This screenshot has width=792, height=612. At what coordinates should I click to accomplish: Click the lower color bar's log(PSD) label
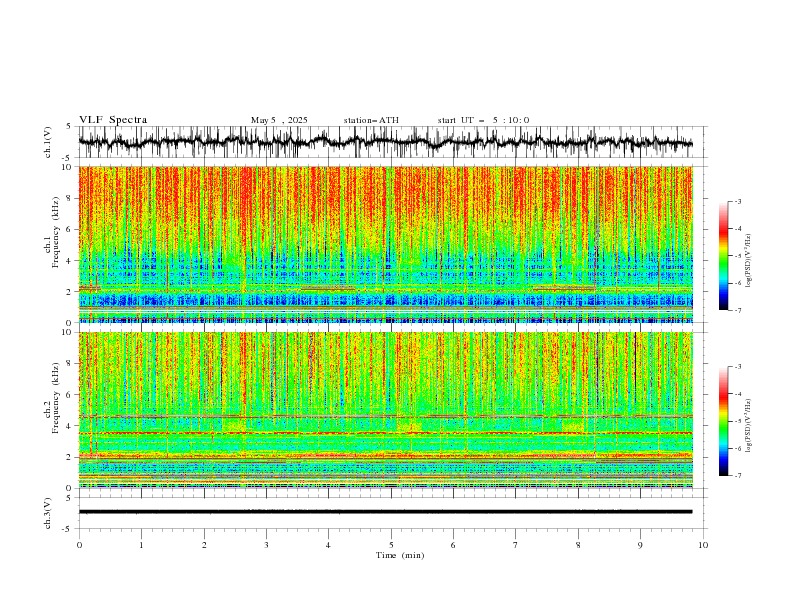pyautogui.click(x=748, y=426)
